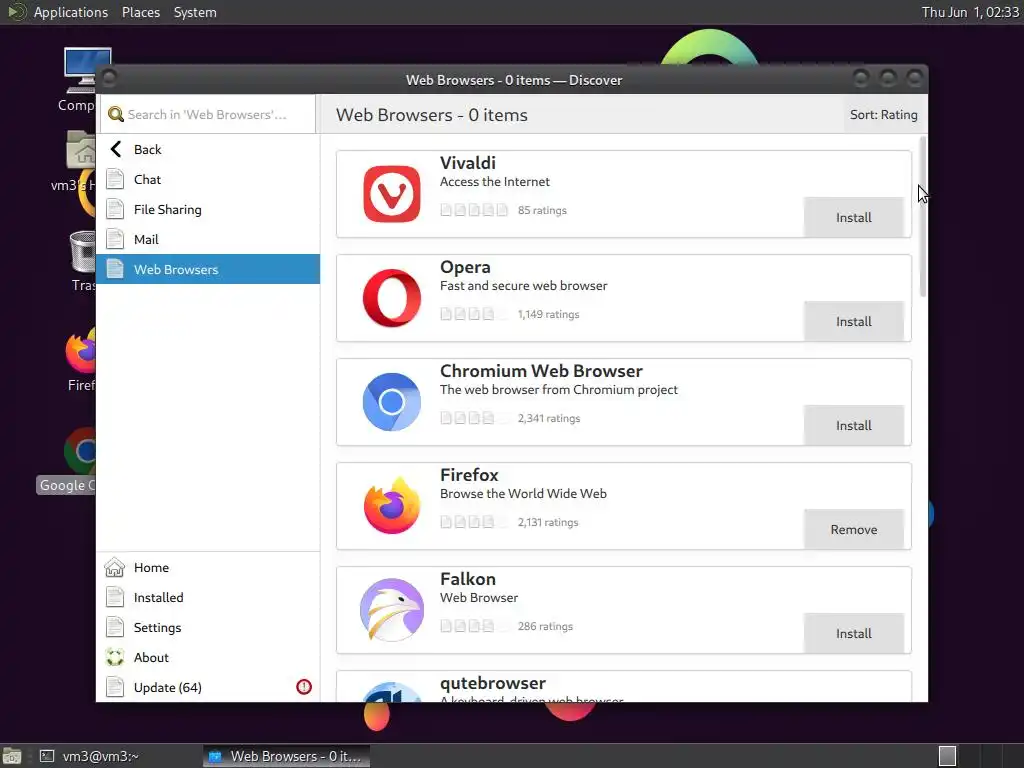Click the '286 ratings' text
Image resolution: width=1024 pixels, height=768 pixels.
pyautogui.click(x=545, y=626)
